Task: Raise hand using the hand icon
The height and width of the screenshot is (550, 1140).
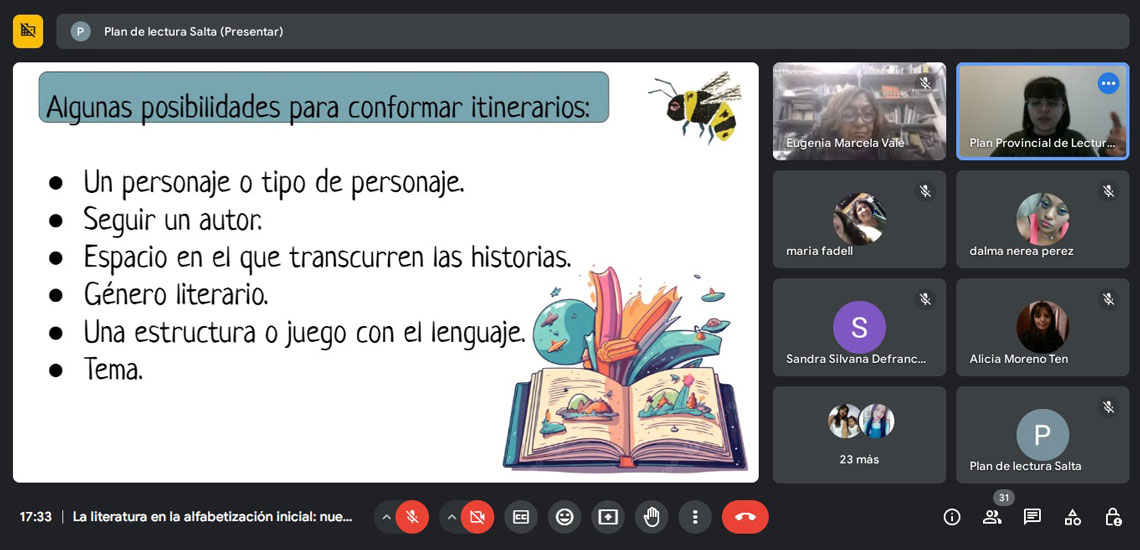Action: coord(652,517)
